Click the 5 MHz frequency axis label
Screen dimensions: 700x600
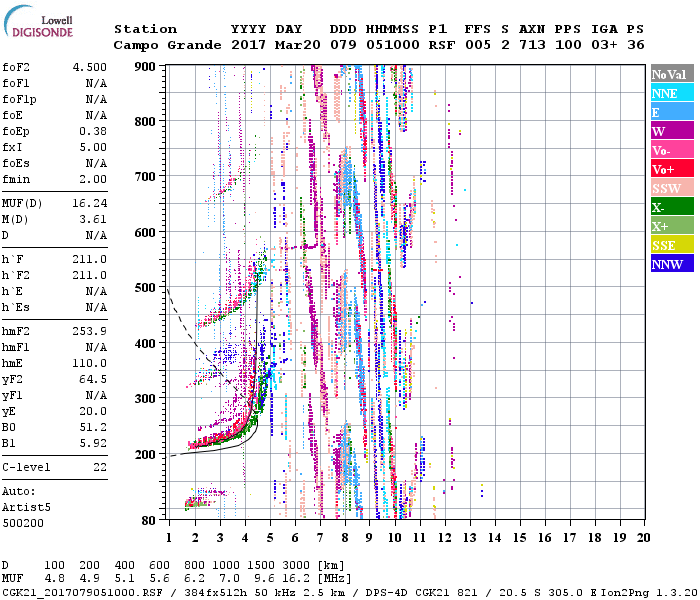270,538
